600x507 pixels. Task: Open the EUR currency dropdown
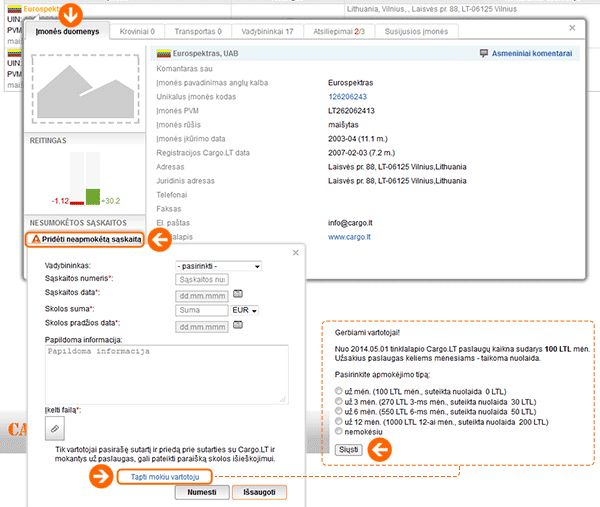245,310
